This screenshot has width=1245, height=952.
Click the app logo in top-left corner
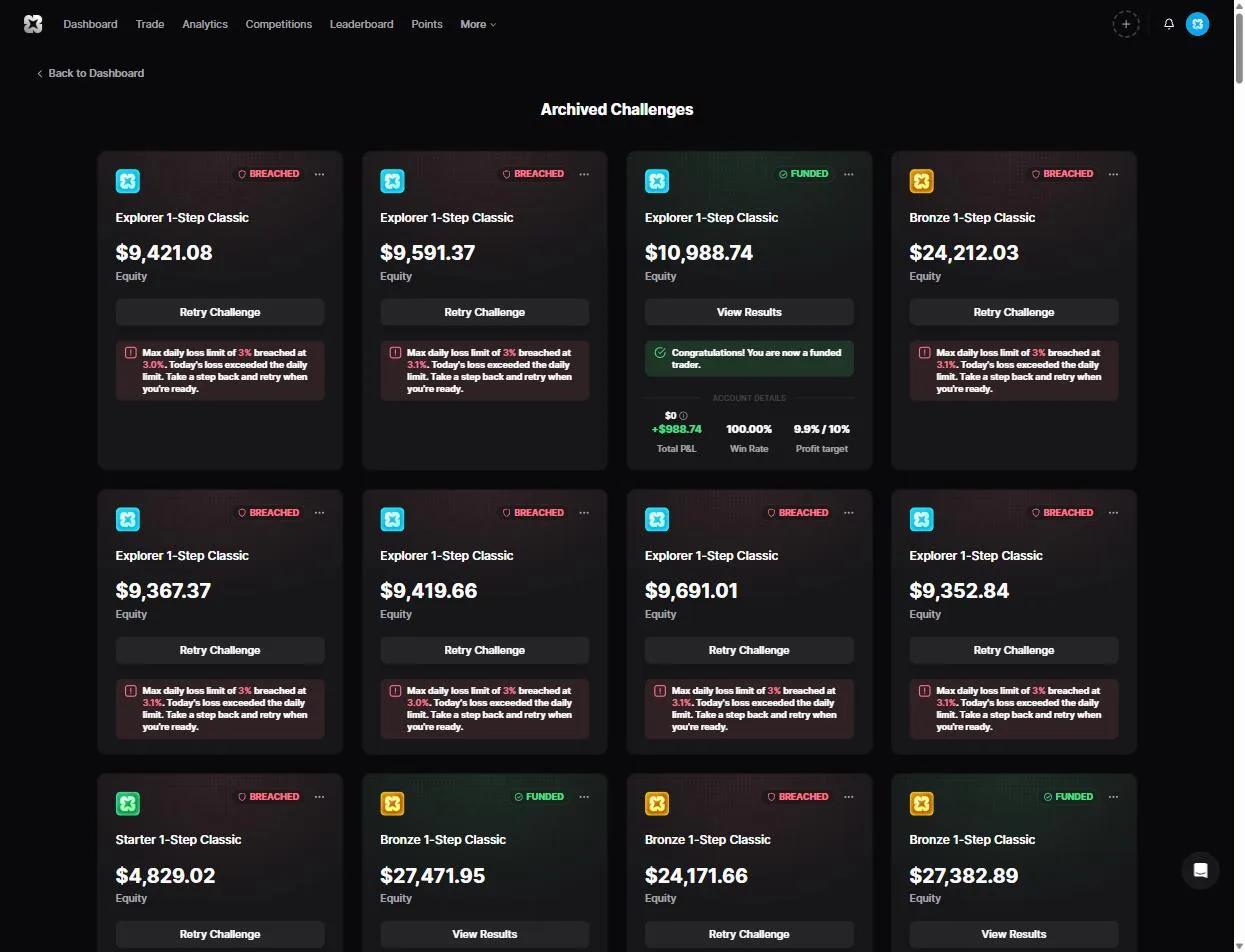point(33,24)
